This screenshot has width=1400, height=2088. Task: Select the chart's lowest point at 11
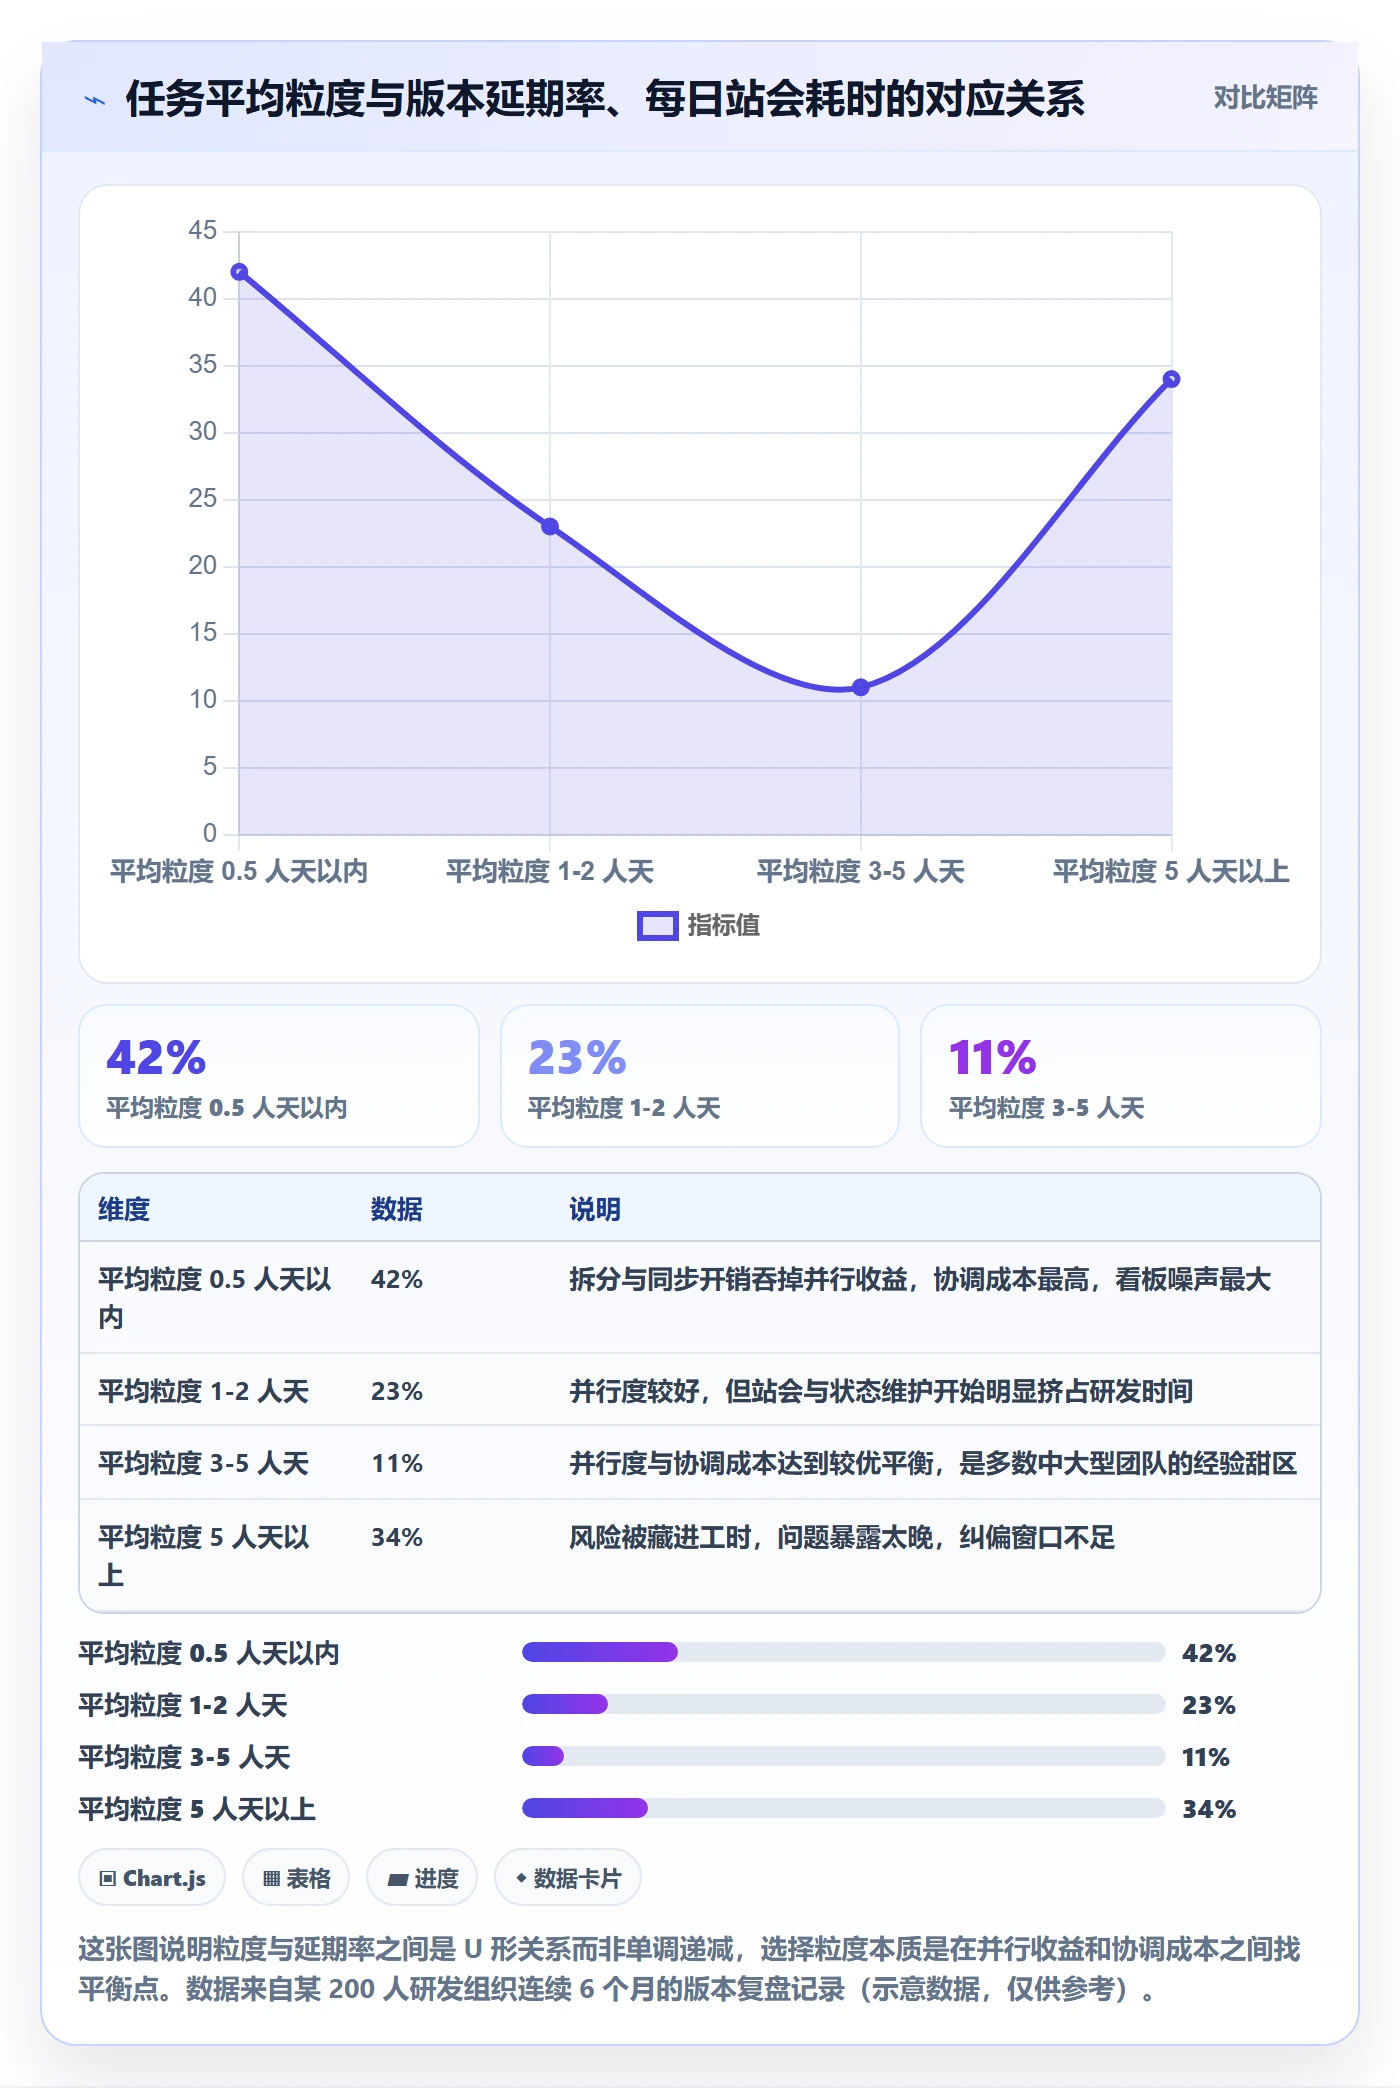[861, 687]
